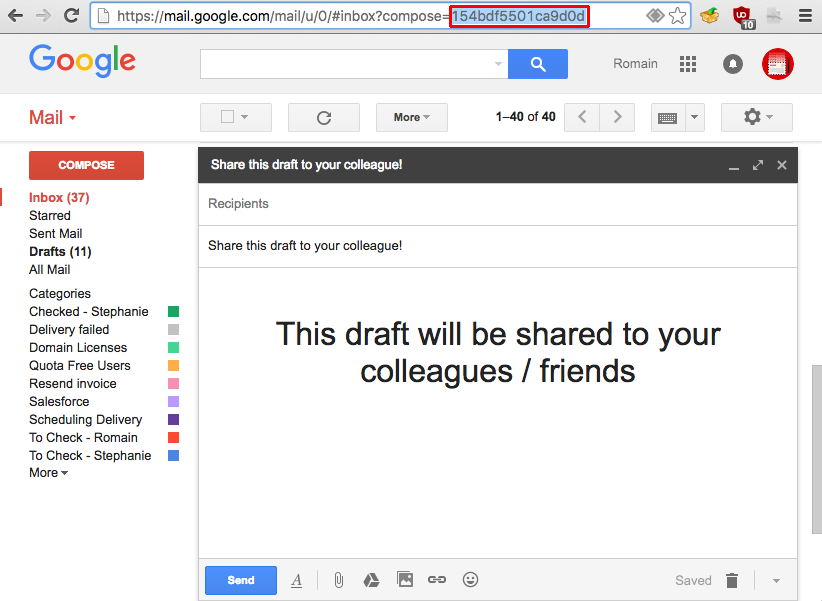
Task: Open more compose options arrow
Action: (776, 581)
